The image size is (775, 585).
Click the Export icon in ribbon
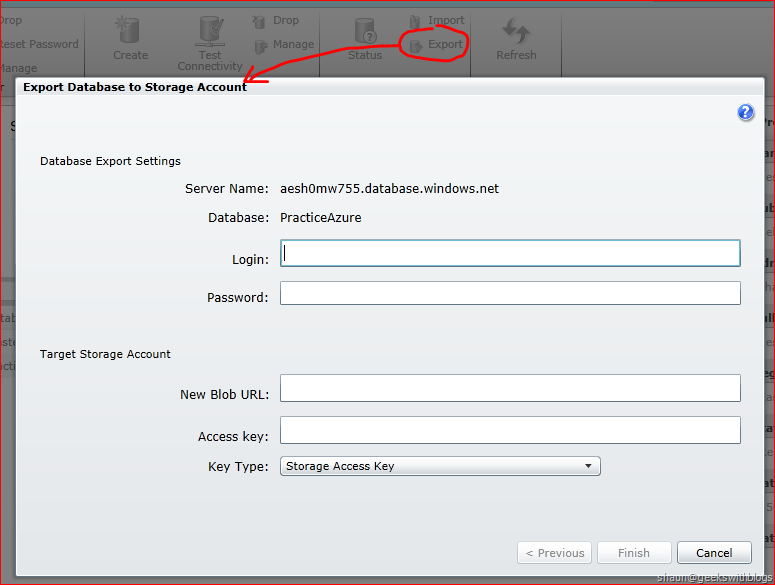[x=416, y=46]
